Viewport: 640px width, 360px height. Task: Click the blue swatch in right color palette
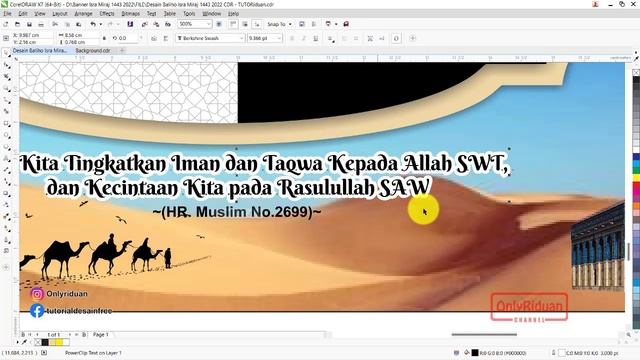[x=636, y=157]
